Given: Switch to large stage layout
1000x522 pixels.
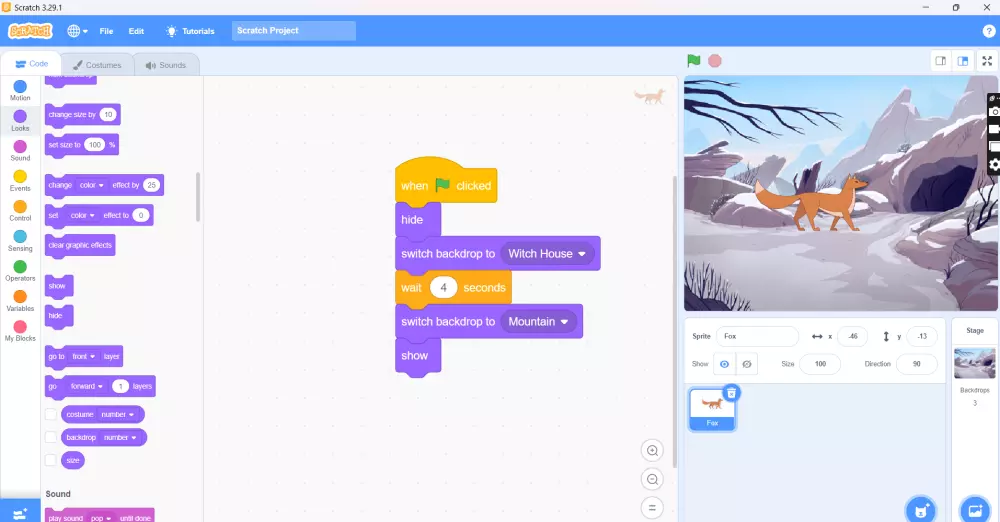Looking at the screenshot, I should click(x=963, y=61).
